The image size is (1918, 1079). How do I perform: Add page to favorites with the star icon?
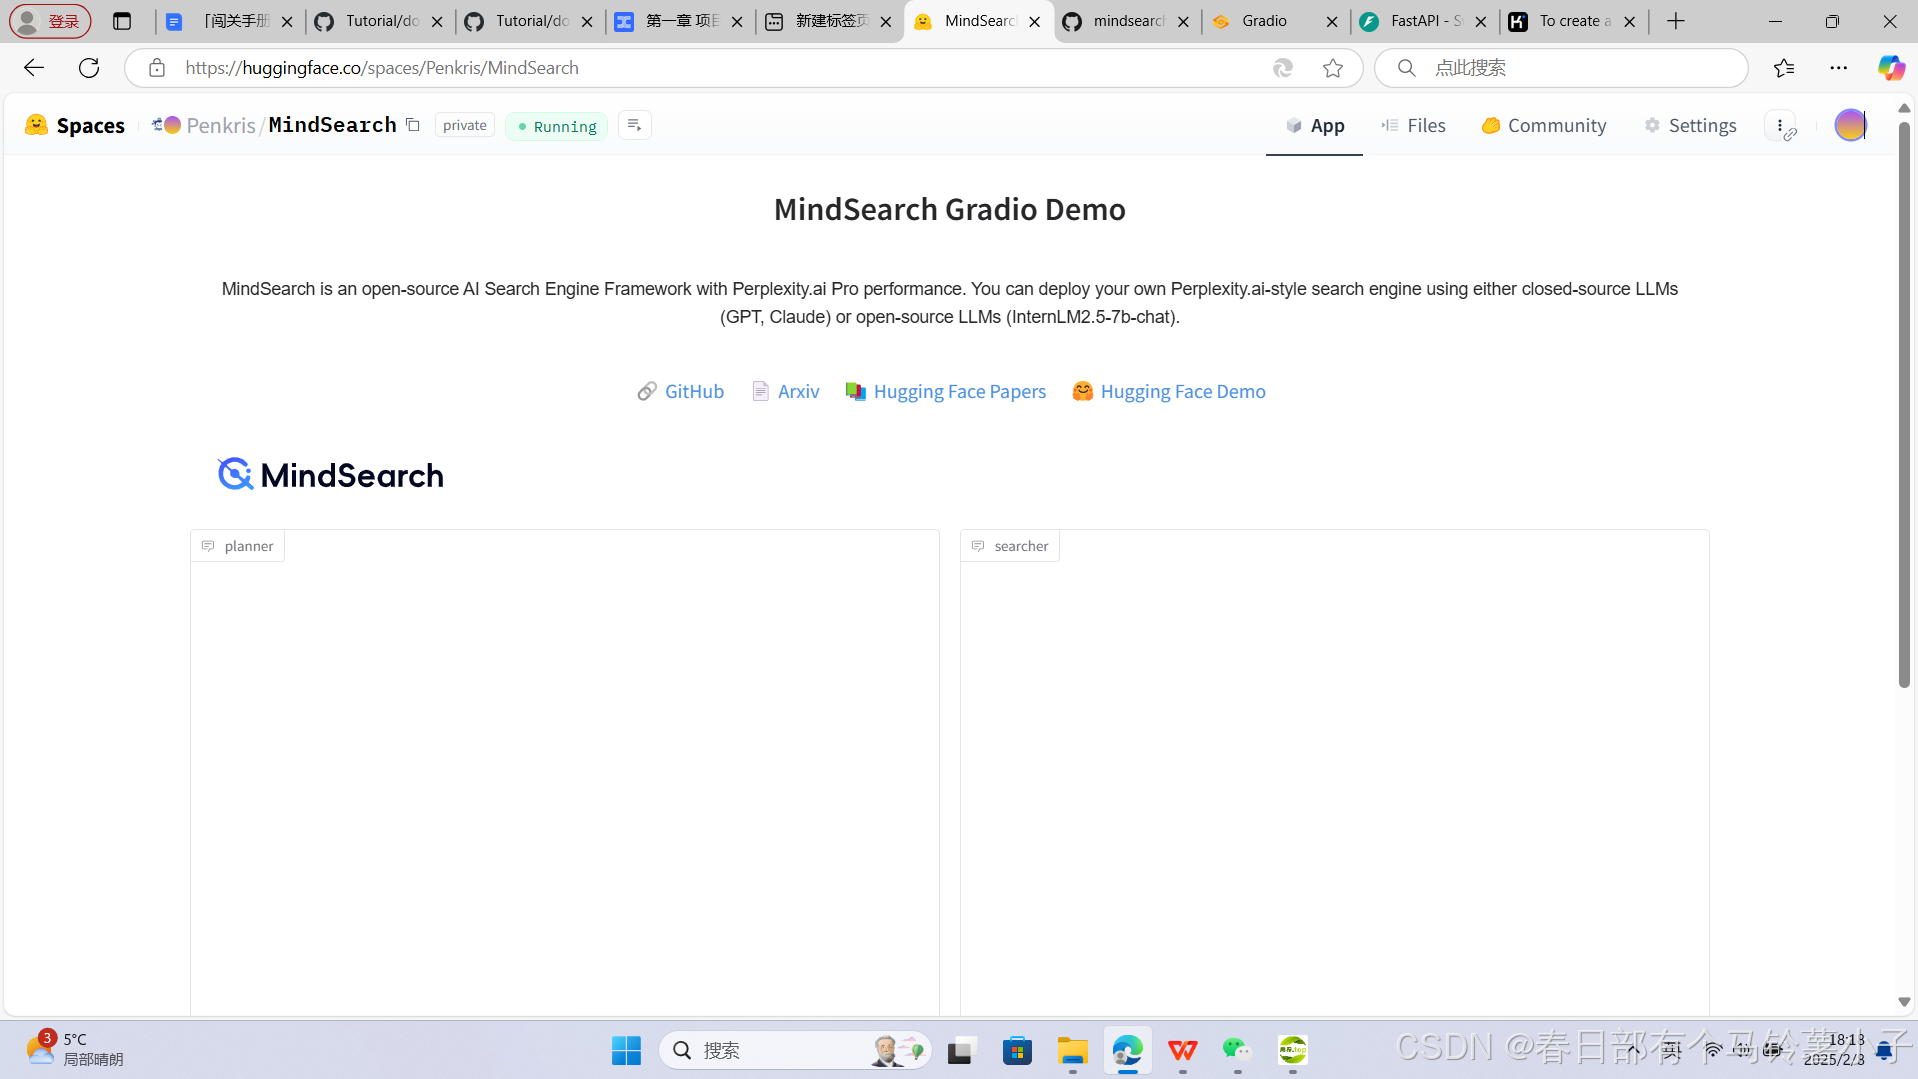click(x=1332, y=67)
